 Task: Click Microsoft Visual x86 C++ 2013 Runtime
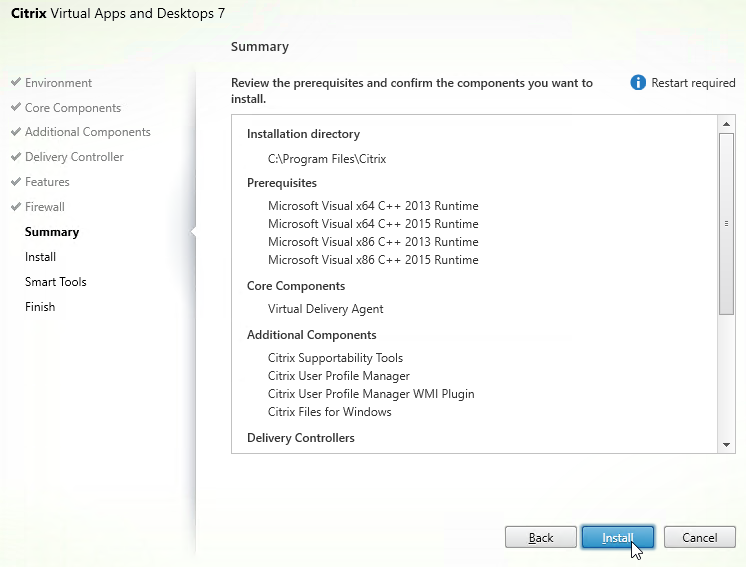373,242
